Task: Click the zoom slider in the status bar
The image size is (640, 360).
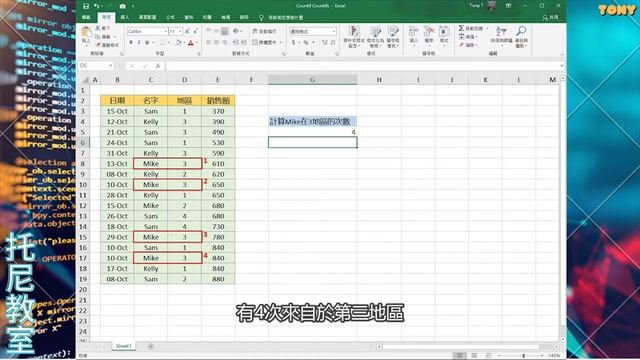Action: (x=523, y=356)
